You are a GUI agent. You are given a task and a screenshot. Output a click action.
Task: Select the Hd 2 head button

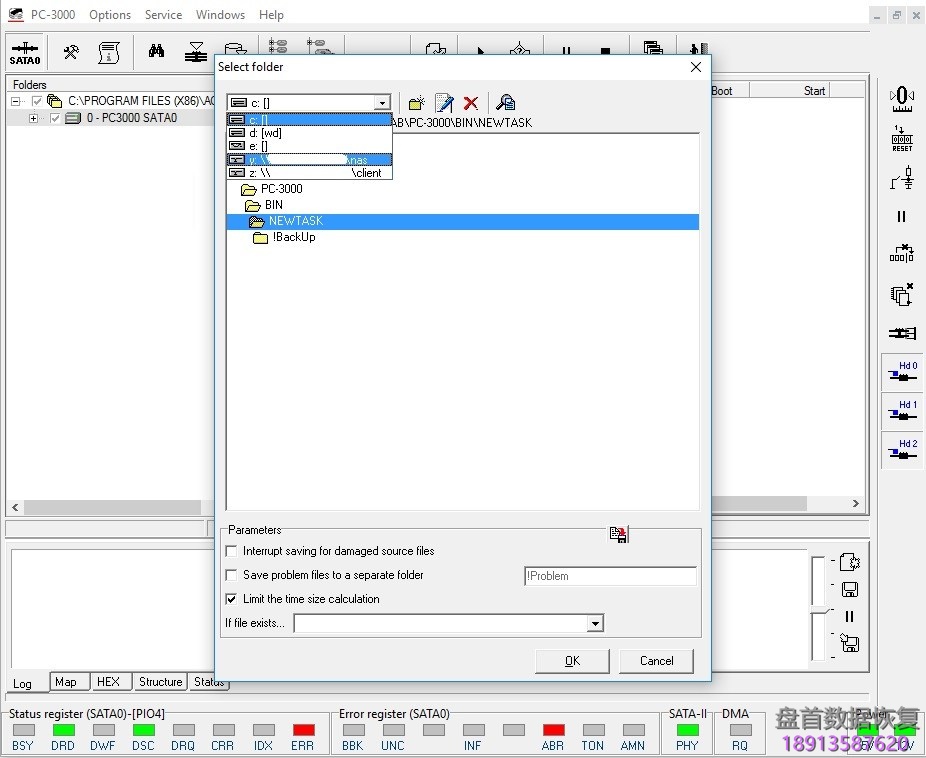pyautogui.click(x=902, y=449)
